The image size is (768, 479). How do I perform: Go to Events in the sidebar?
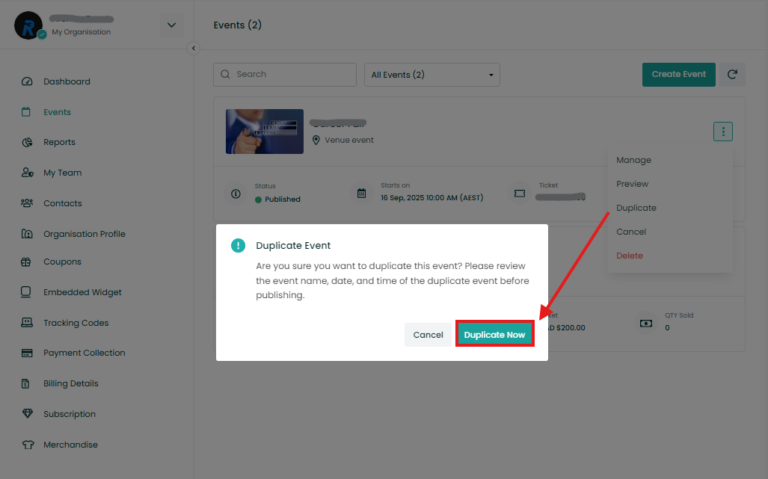pyautogui.click(x=57, y=112)
